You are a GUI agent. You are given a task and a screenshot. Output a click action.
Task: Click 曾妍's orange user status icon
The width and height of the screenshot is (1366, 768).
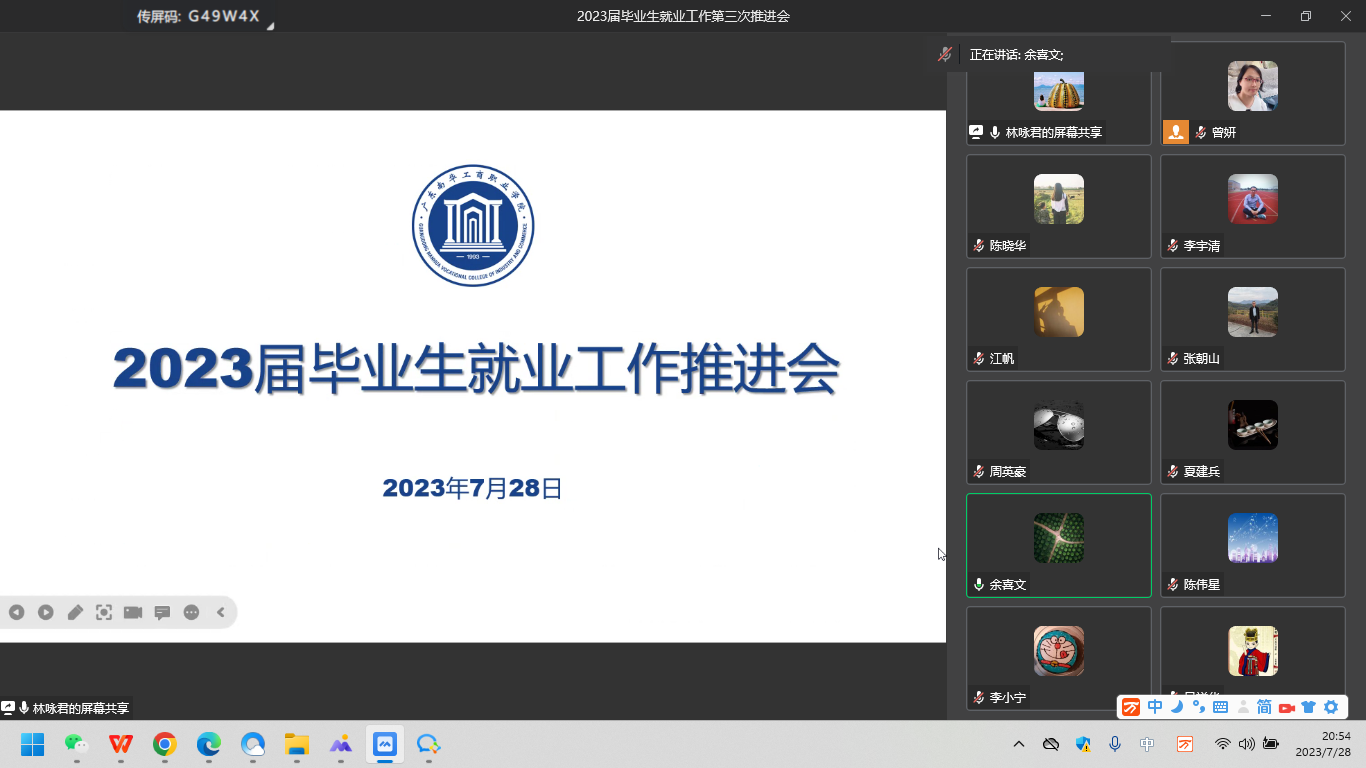[x=1176, y=132]
